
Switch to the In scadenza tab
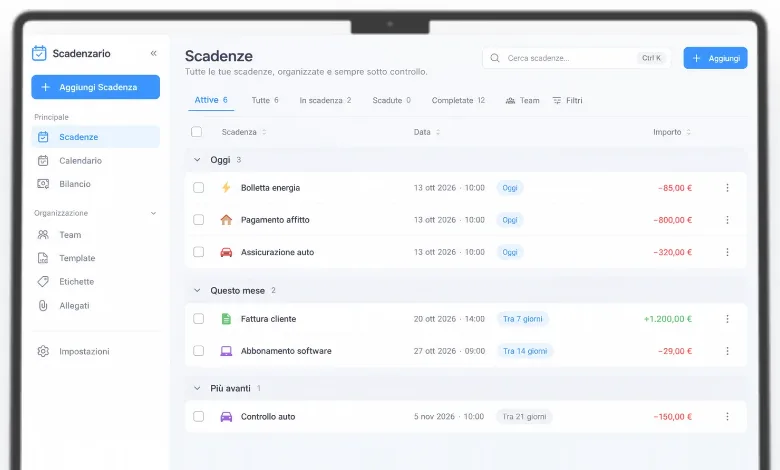tap(325, 100)
